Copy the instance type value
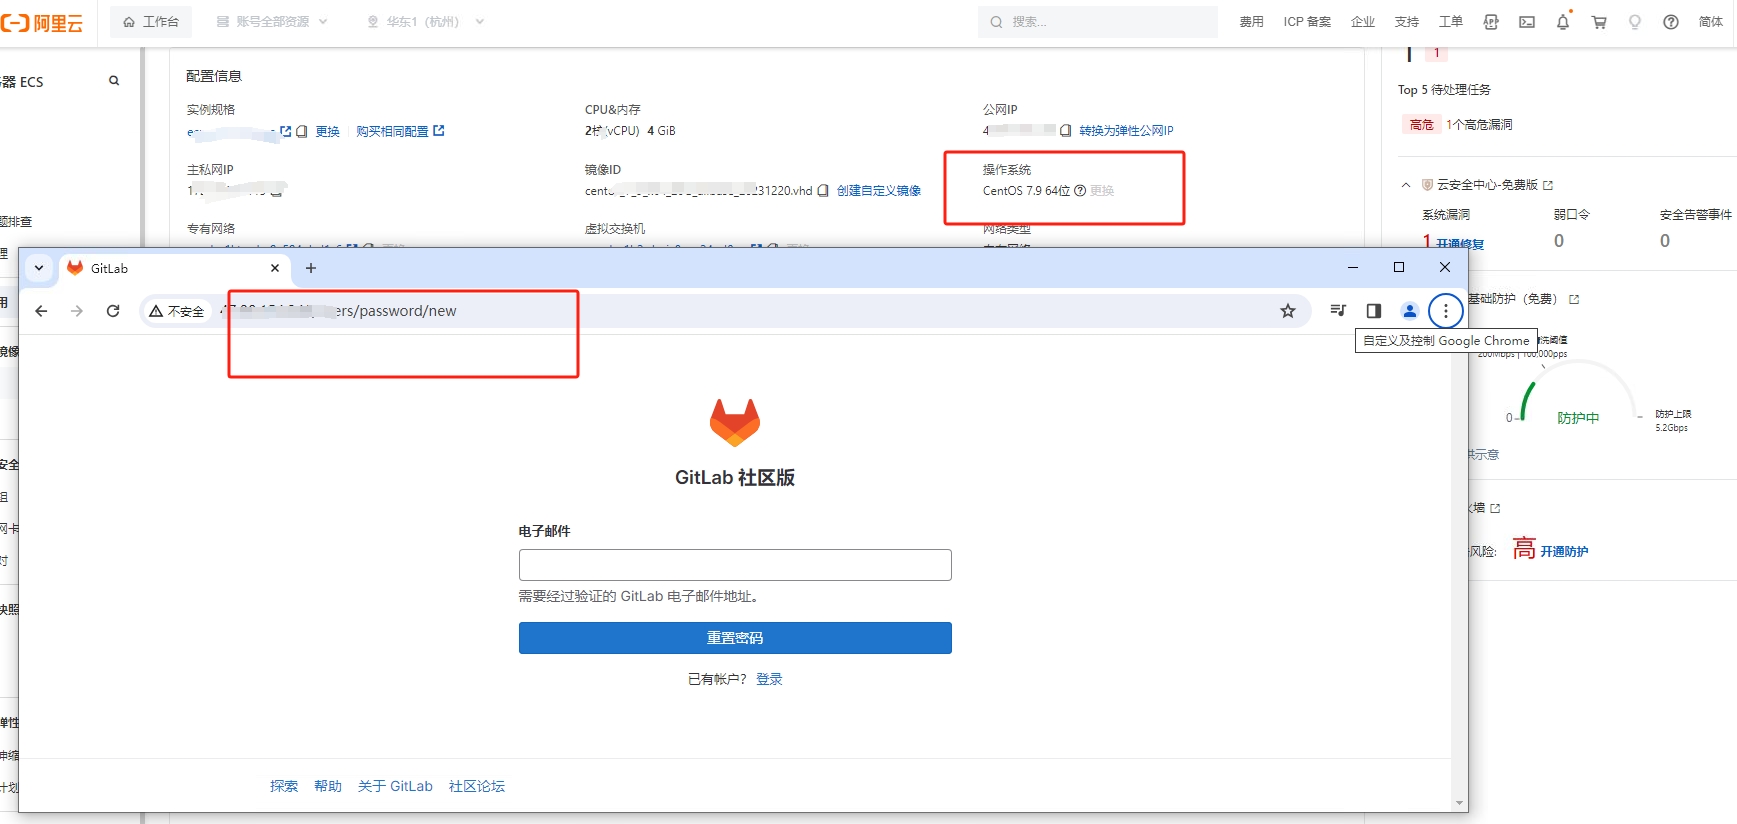1737x824 pixels. (302, 131)
